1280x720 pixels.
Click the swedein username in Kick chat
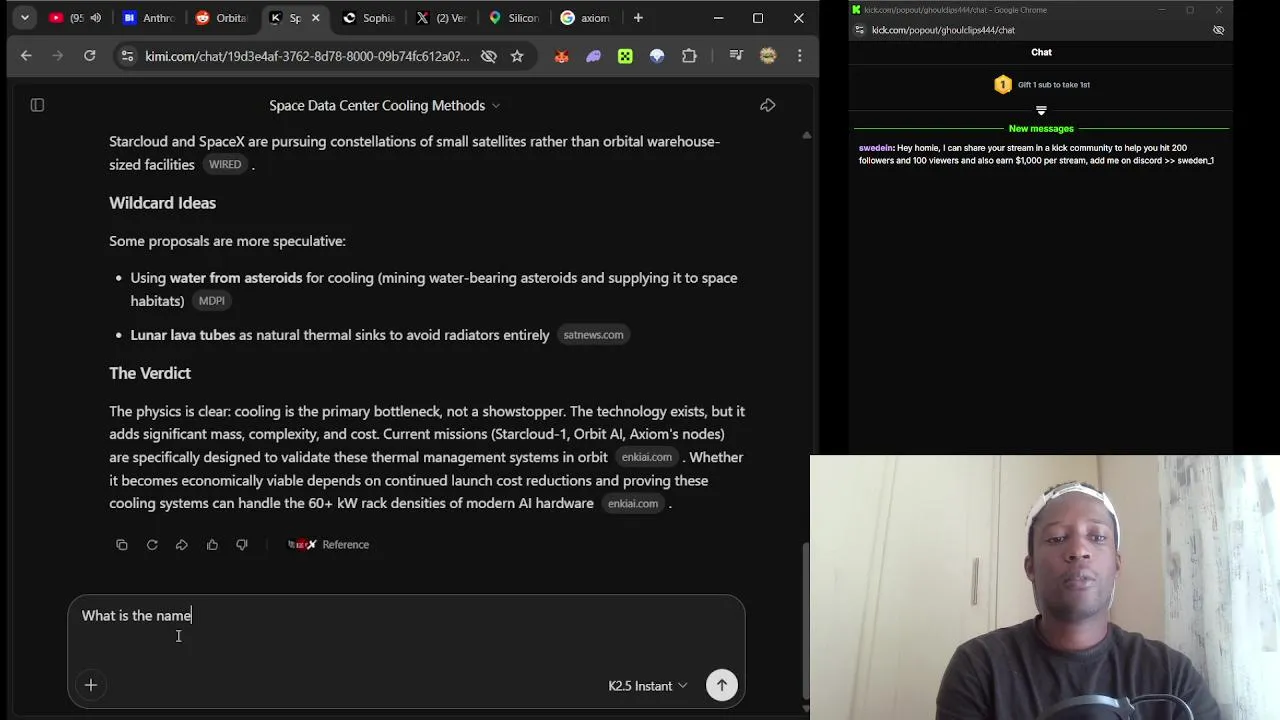click(875, 148)
